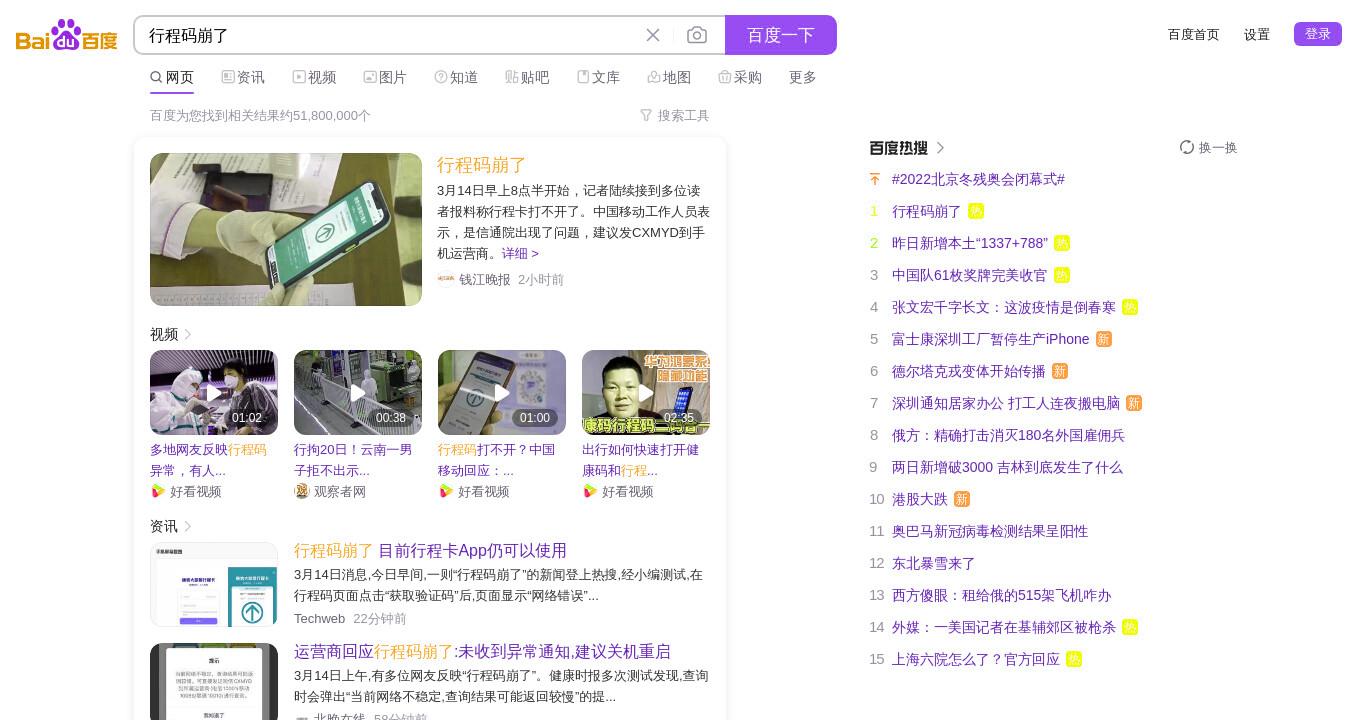Click the 好看视频 icon under the first video
The height and width of the screenshot is (720, 1366).
click(x=158, y=491)
